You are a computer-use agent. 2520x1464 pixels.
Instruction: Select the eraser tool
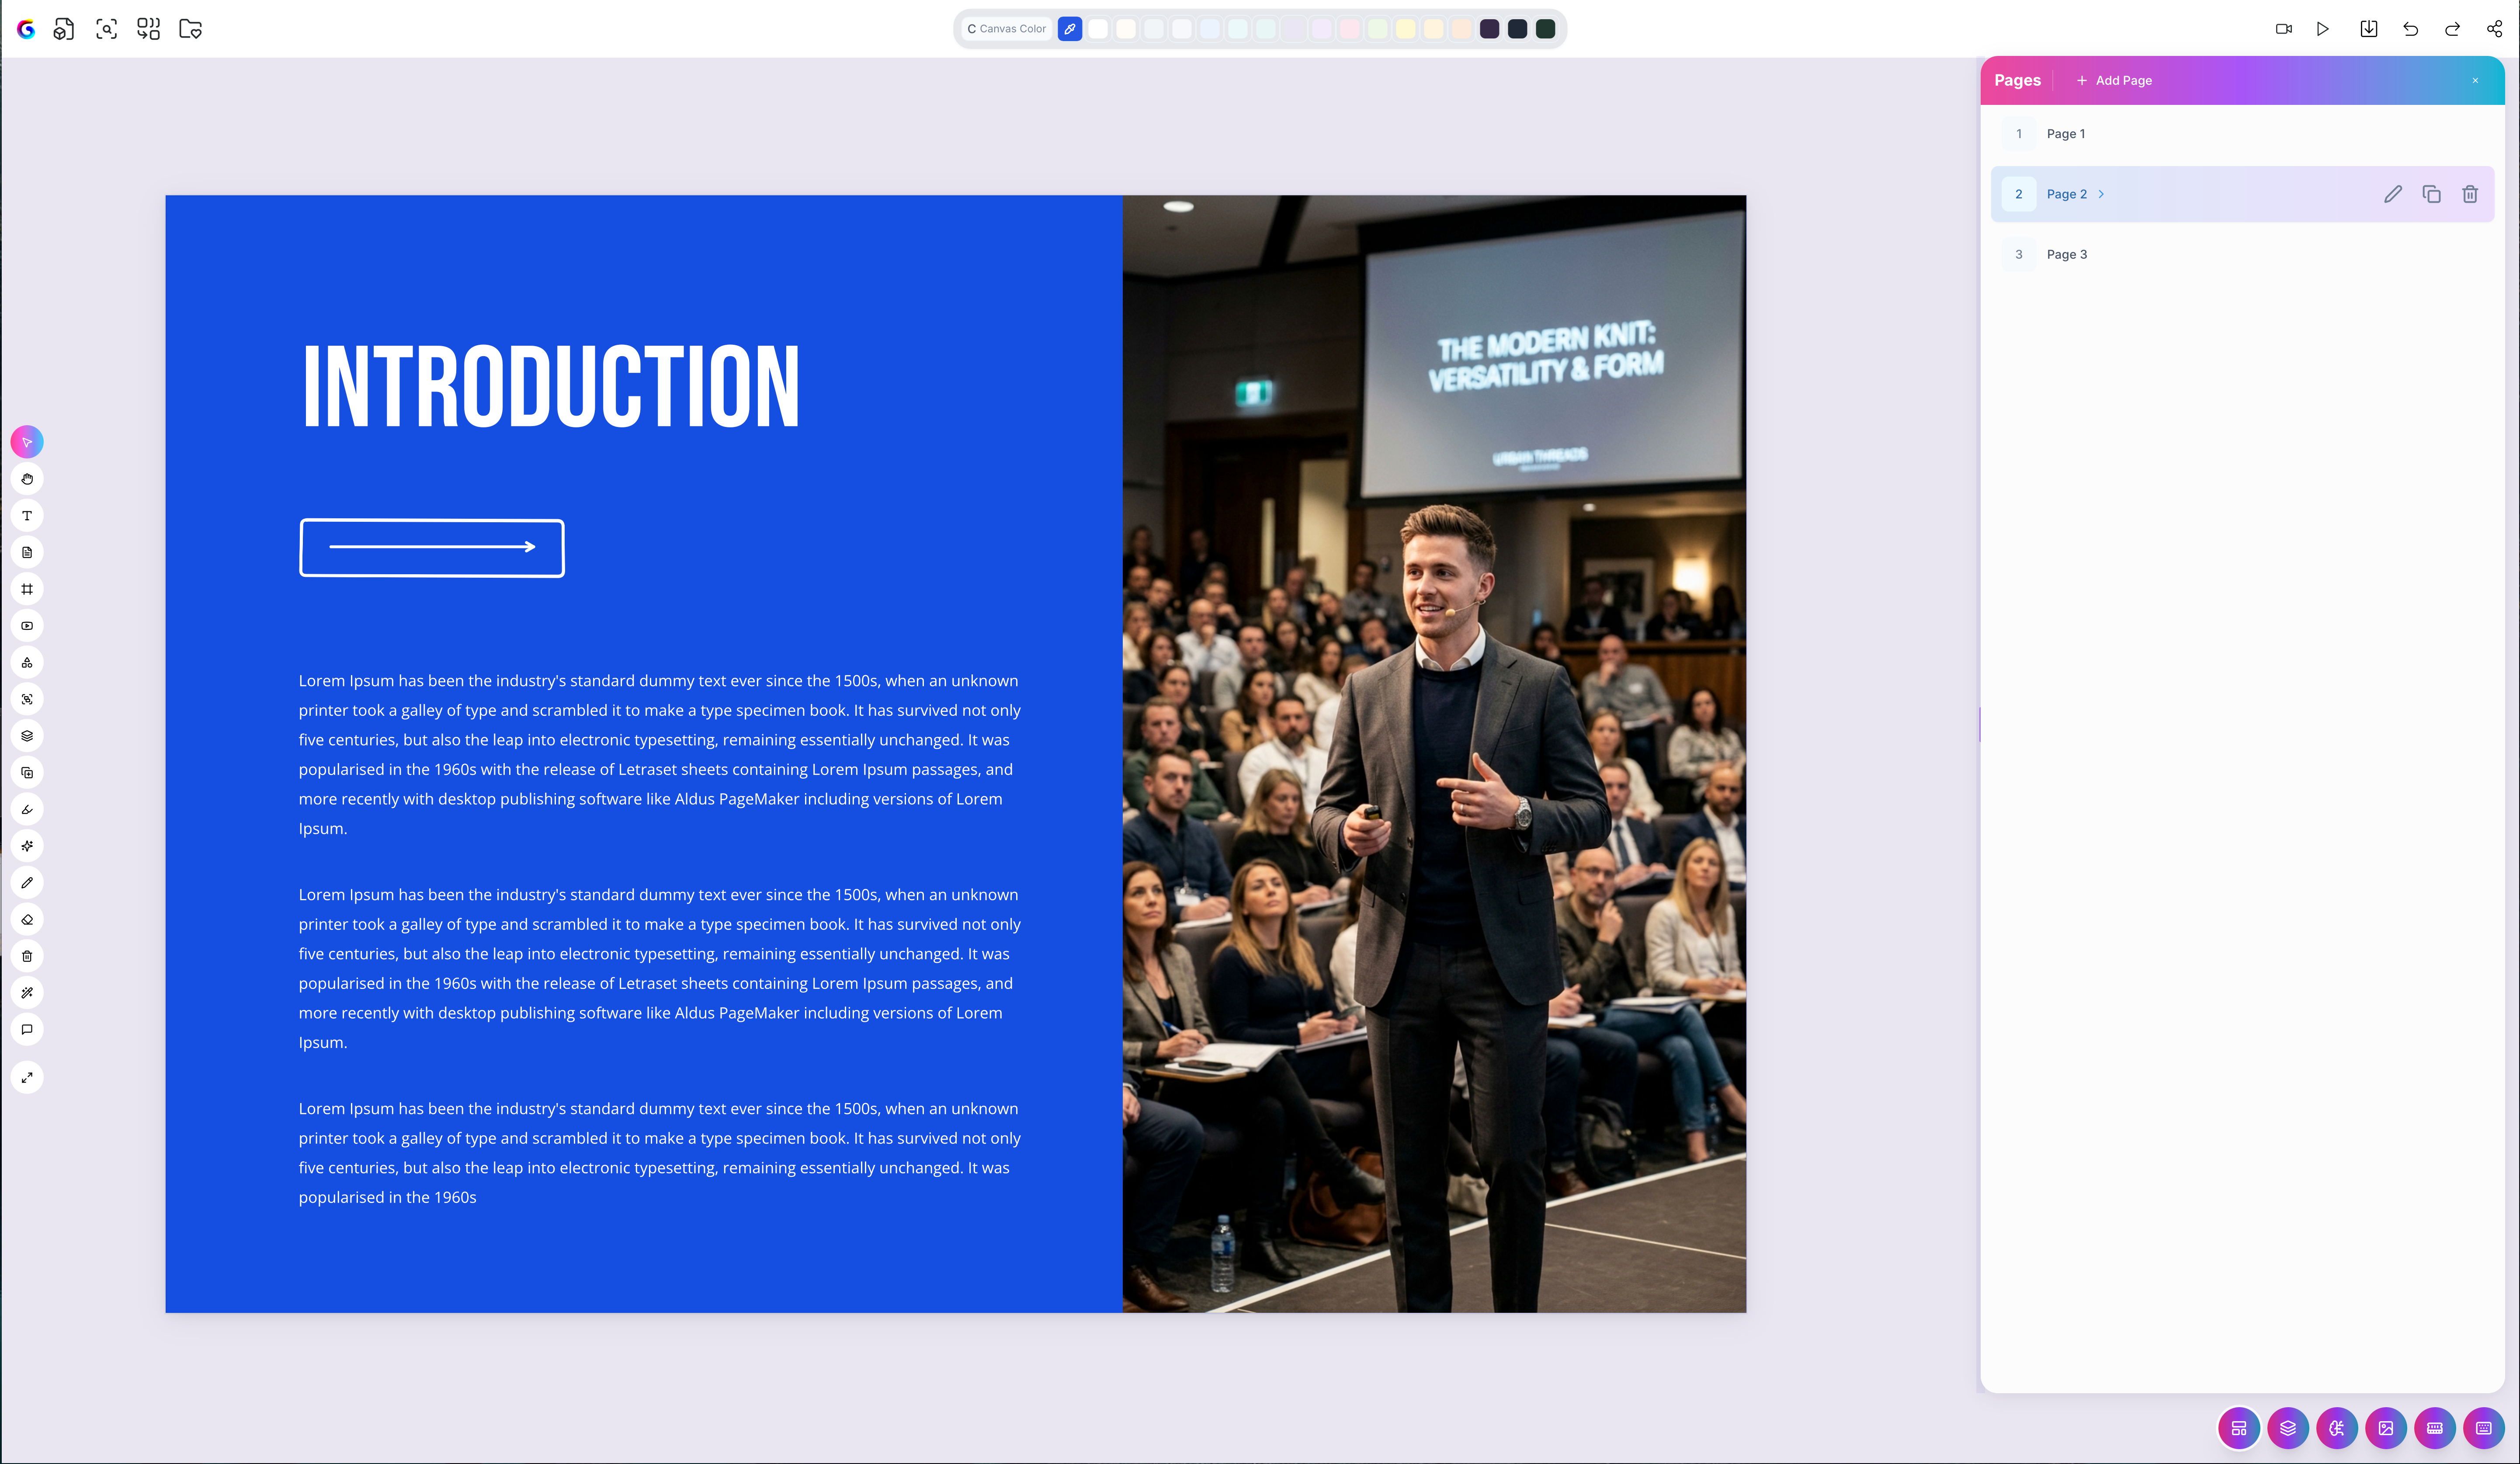(x=27, y=920)
